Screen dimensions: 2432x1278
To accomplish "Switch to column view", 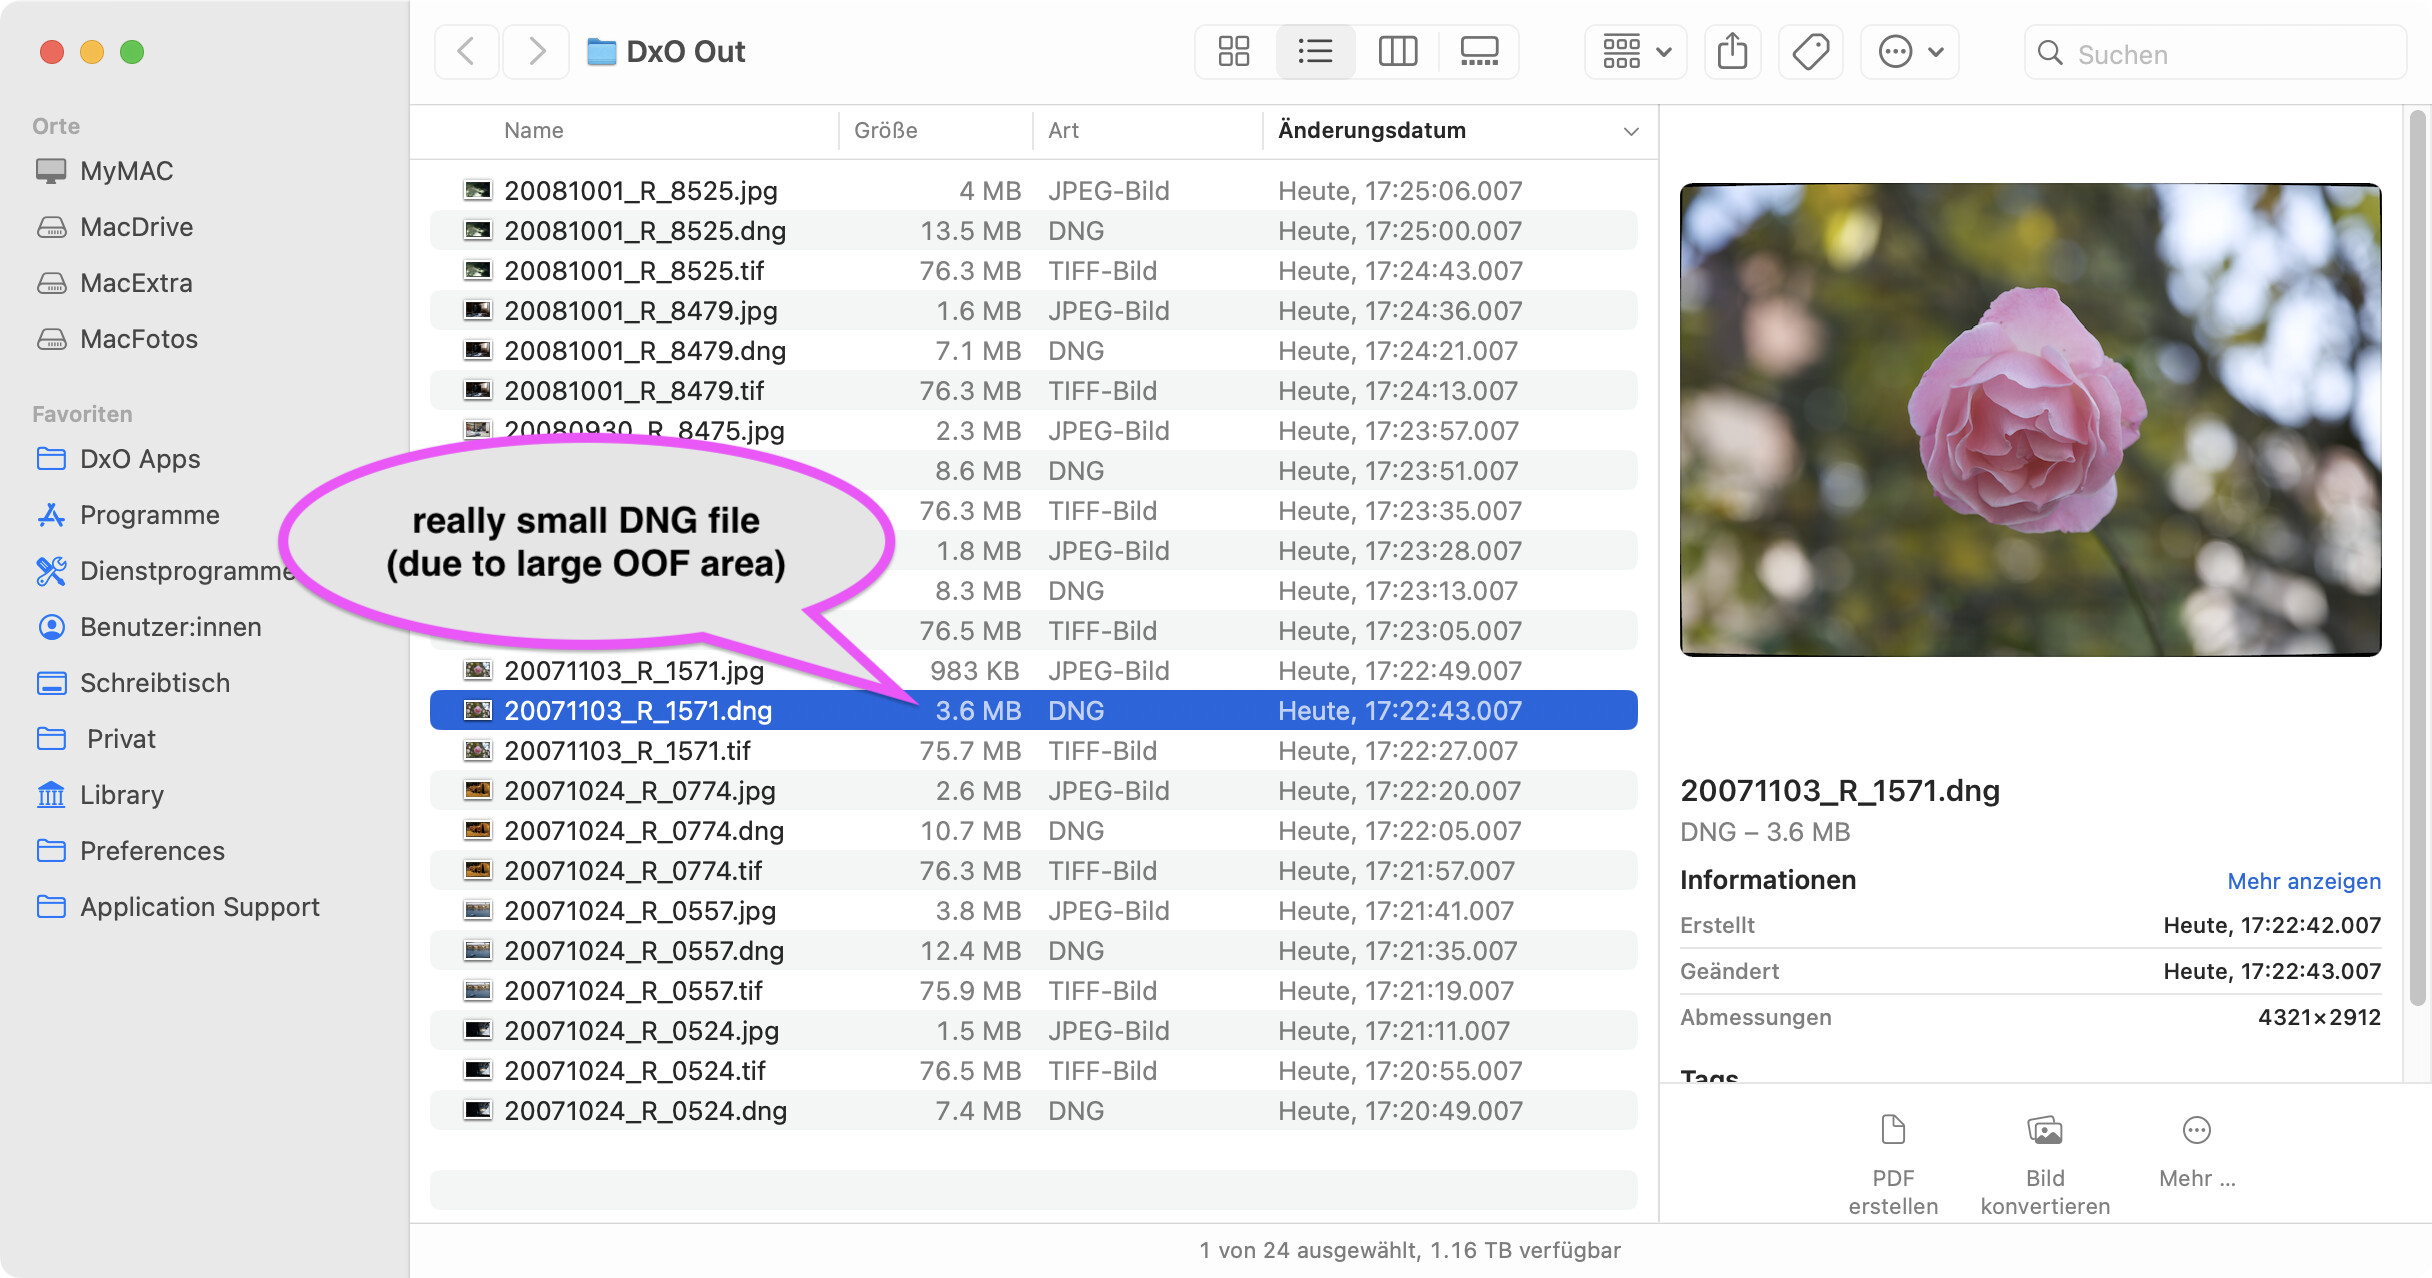I will [x=1397, y=52].
